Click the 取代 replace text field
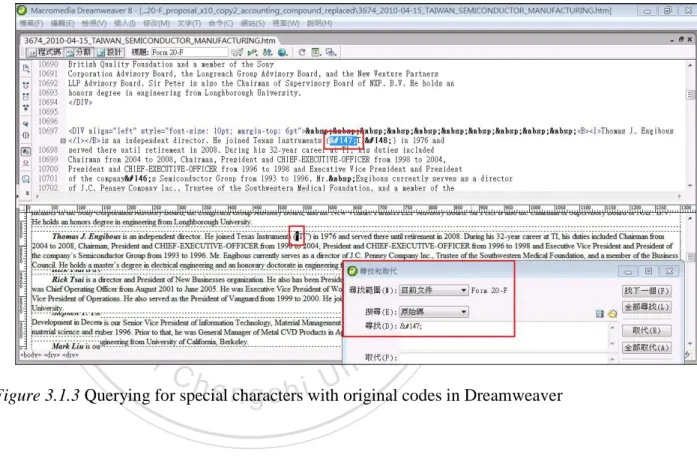This screenshot has height=476, width=697. point(503,358)
